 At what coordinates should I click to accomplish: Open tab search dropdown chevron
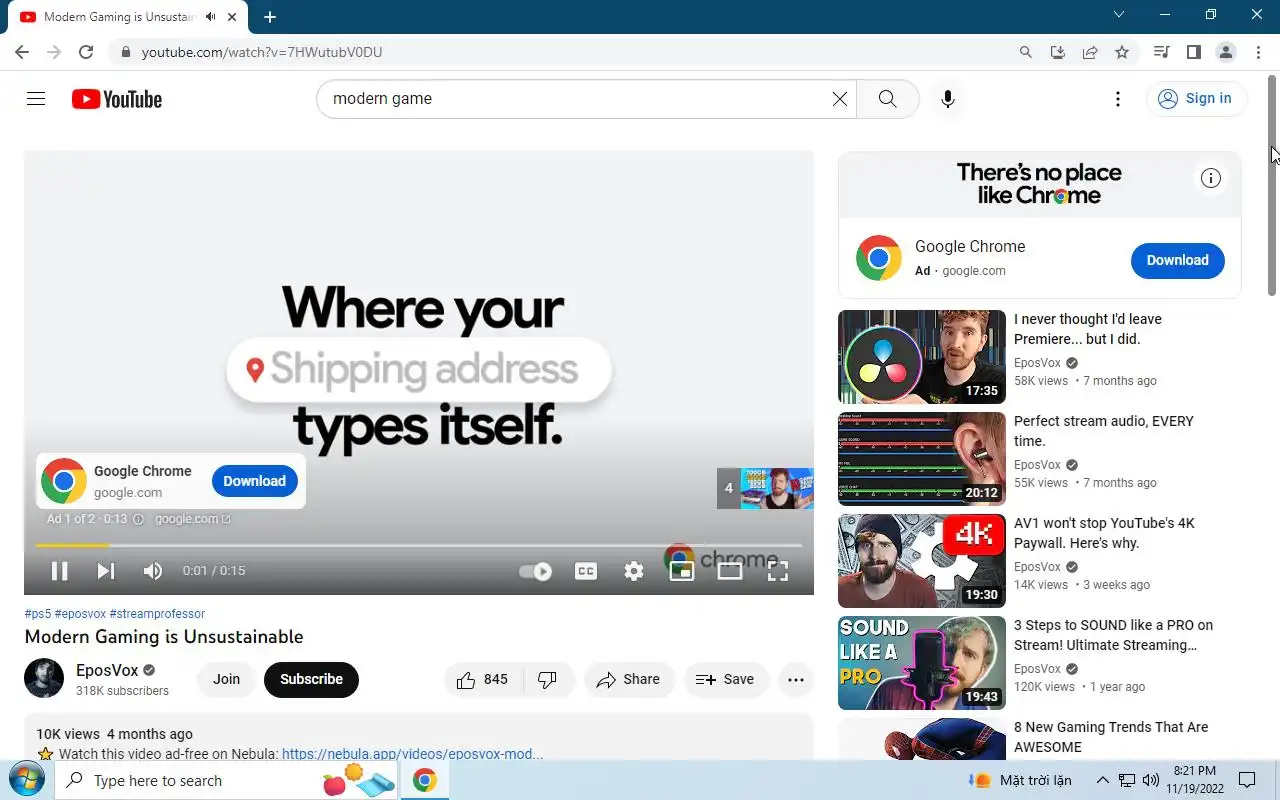coord(1119,15)
